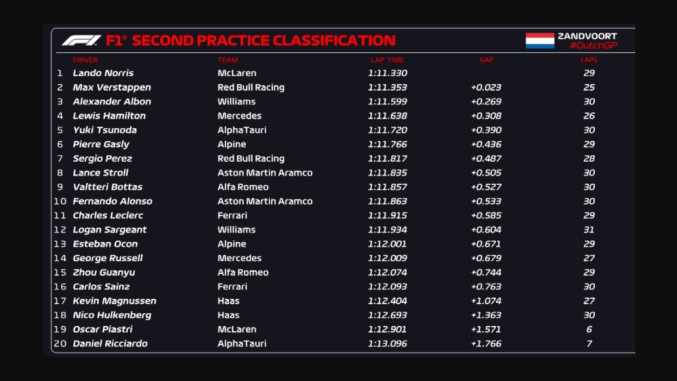Select Max Verstappen in second place
The height and width of the screenshot is (381, 677).
click(112, 87)
